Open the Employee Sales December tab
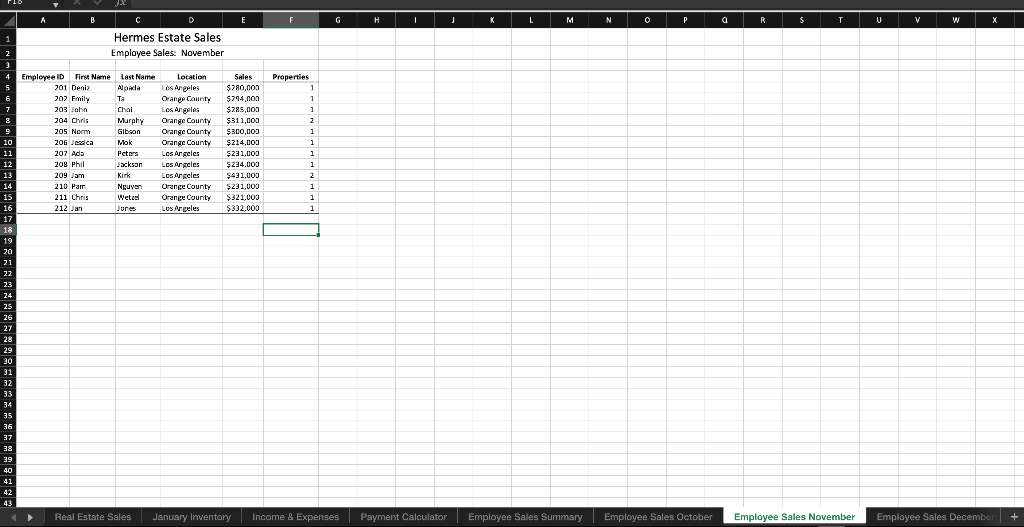The width and height of the screenshot is (1024, 527). [x=935, y=517]
